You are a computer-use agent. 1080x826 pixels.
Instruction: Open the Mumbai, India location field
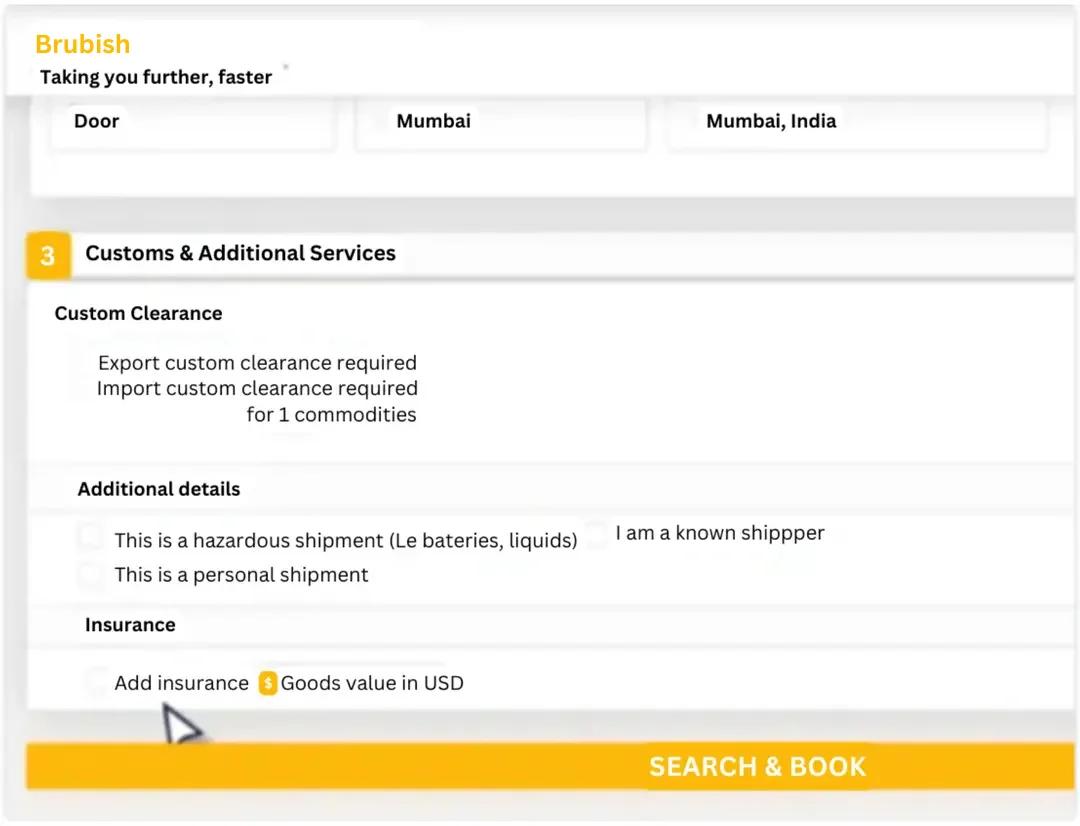pos(856,123)
